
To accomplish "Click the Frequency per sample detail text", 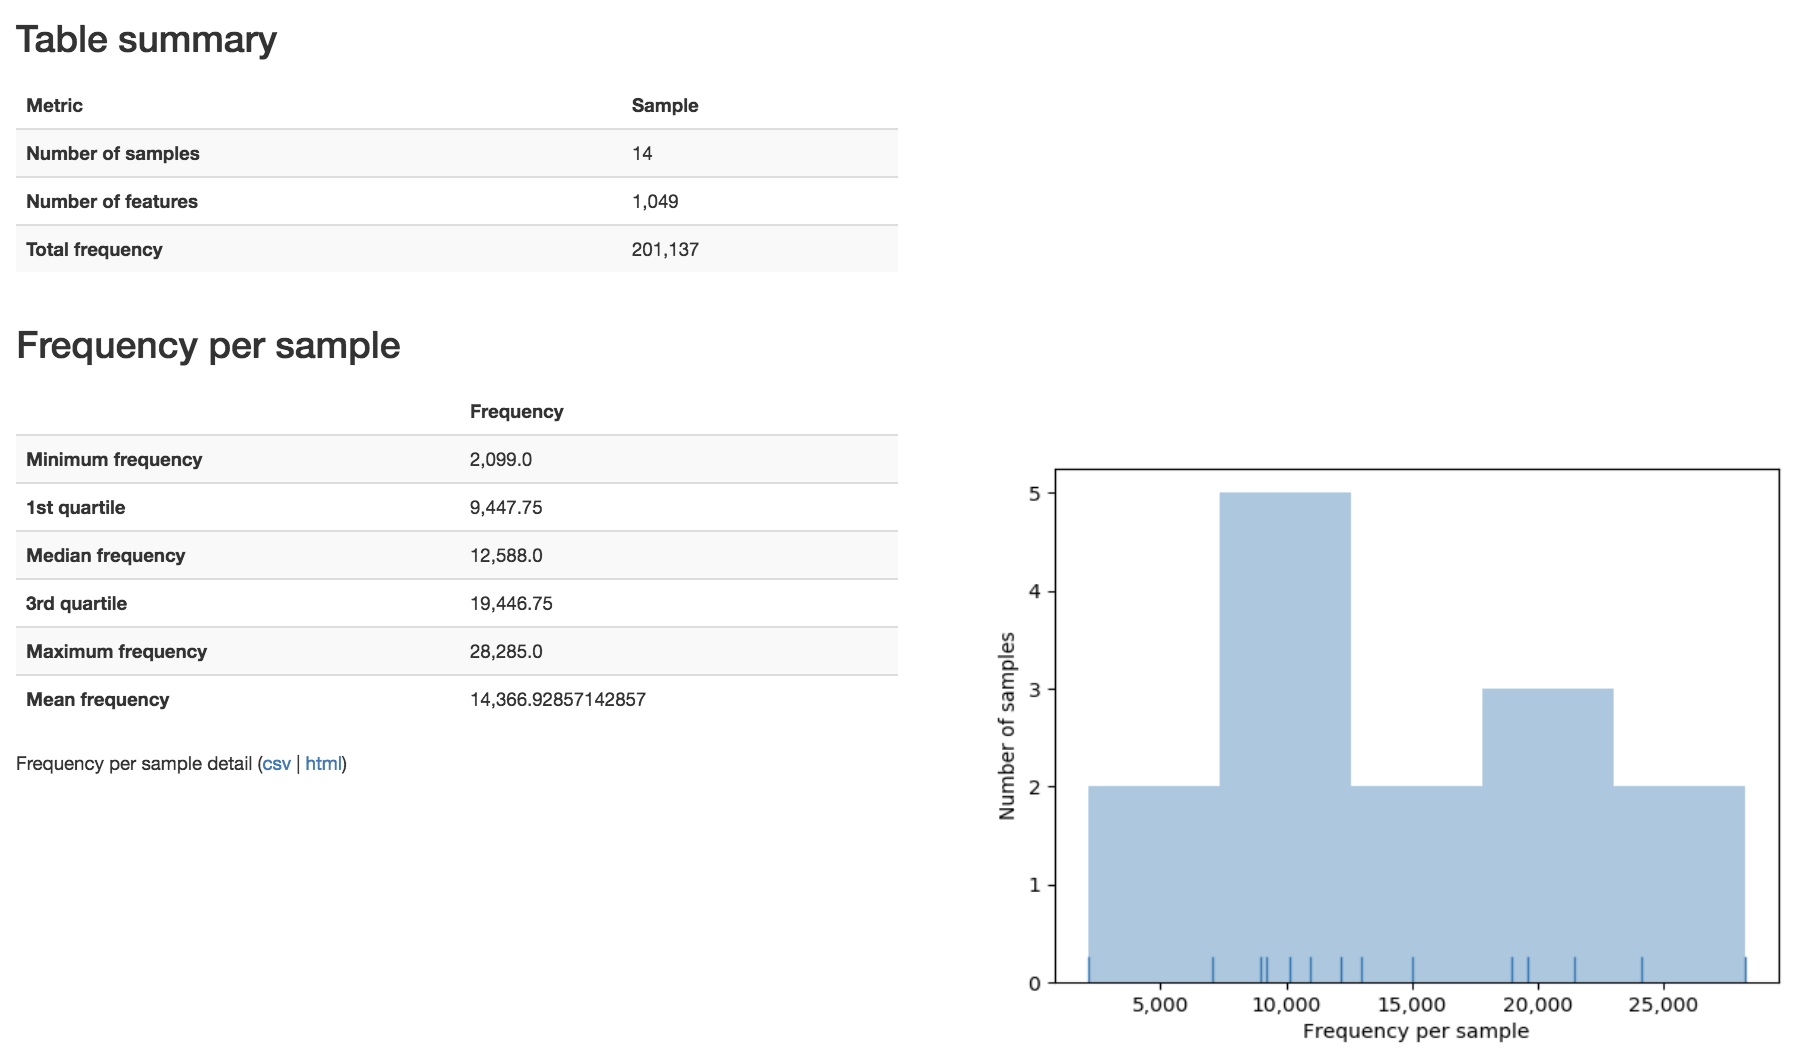I will click(134, 764).
